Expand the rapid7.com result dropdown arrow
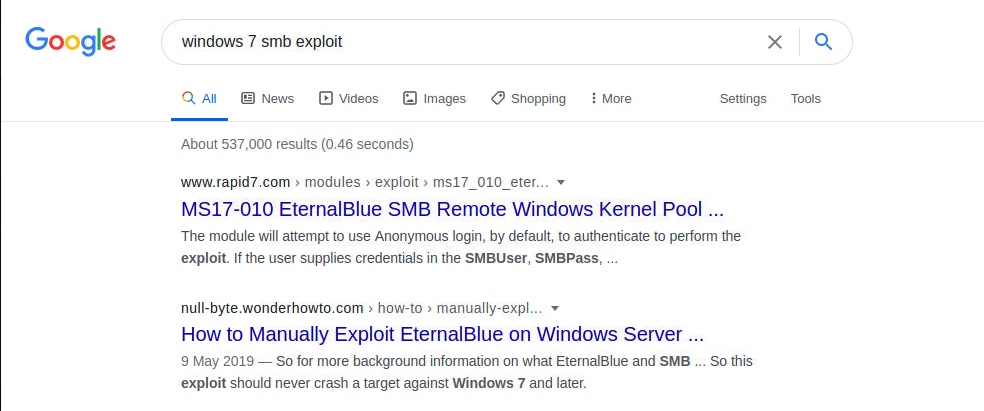Image resolution: width=984 pixels, height=411 pixels. pyautogui.click(x=561, y=182)
